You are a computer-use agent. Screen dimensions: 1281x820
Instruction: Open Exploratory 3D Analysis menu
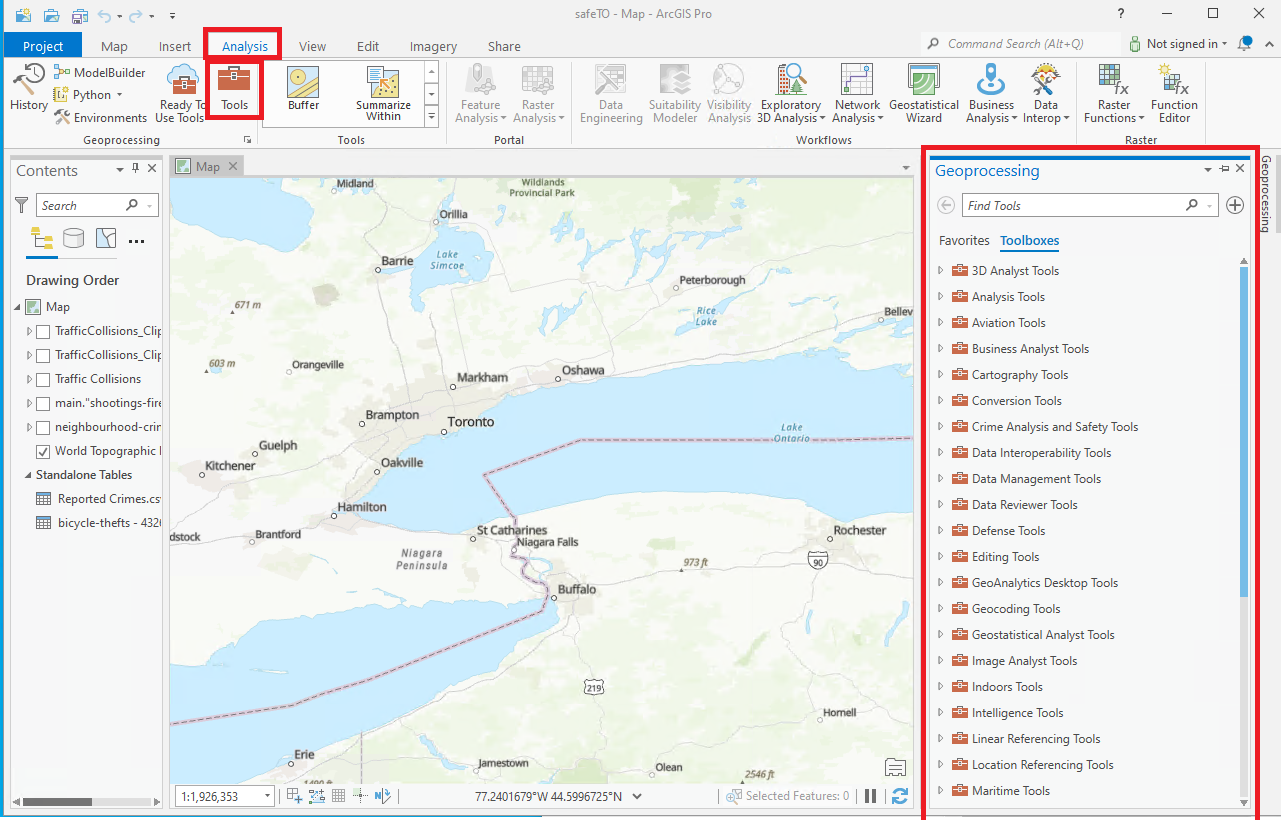(790, 93)
